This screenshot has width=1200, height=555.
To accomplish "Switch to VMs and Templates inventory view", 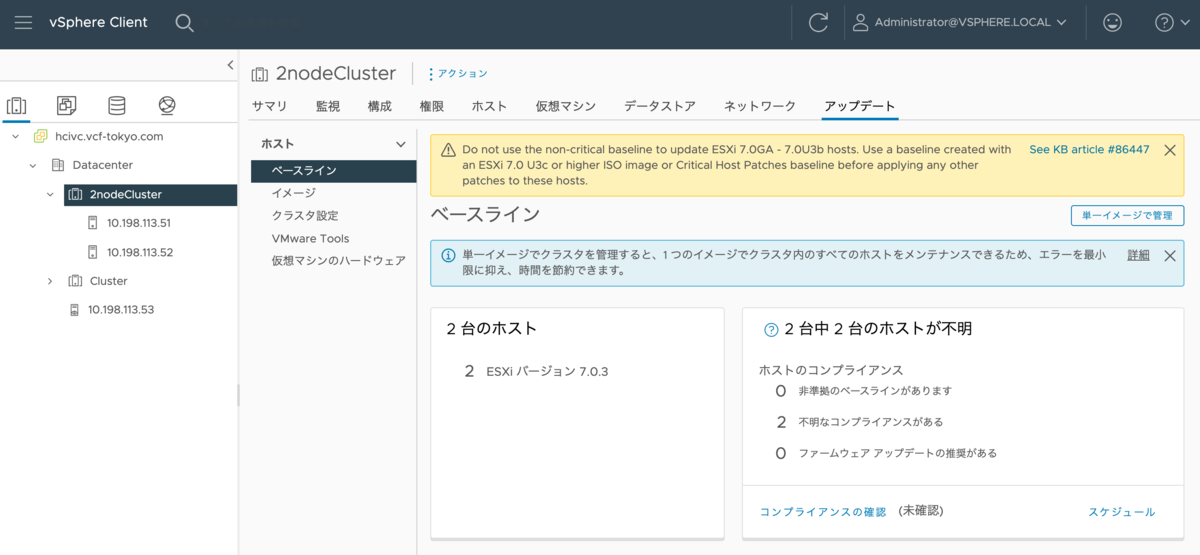I will click(67, 105).
